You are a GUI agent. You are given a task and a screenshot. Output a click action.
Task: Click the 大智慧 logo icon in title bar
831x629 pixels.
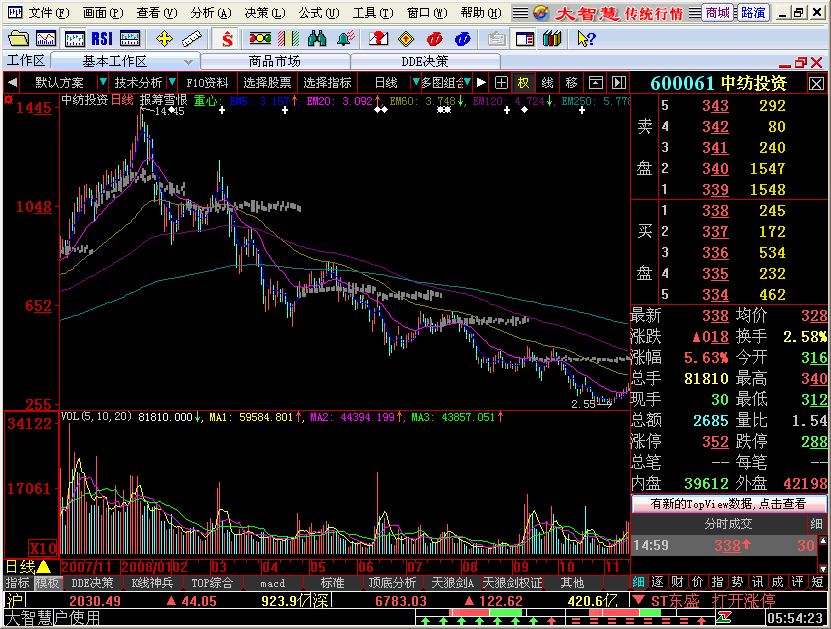click(x=541, y=13)
